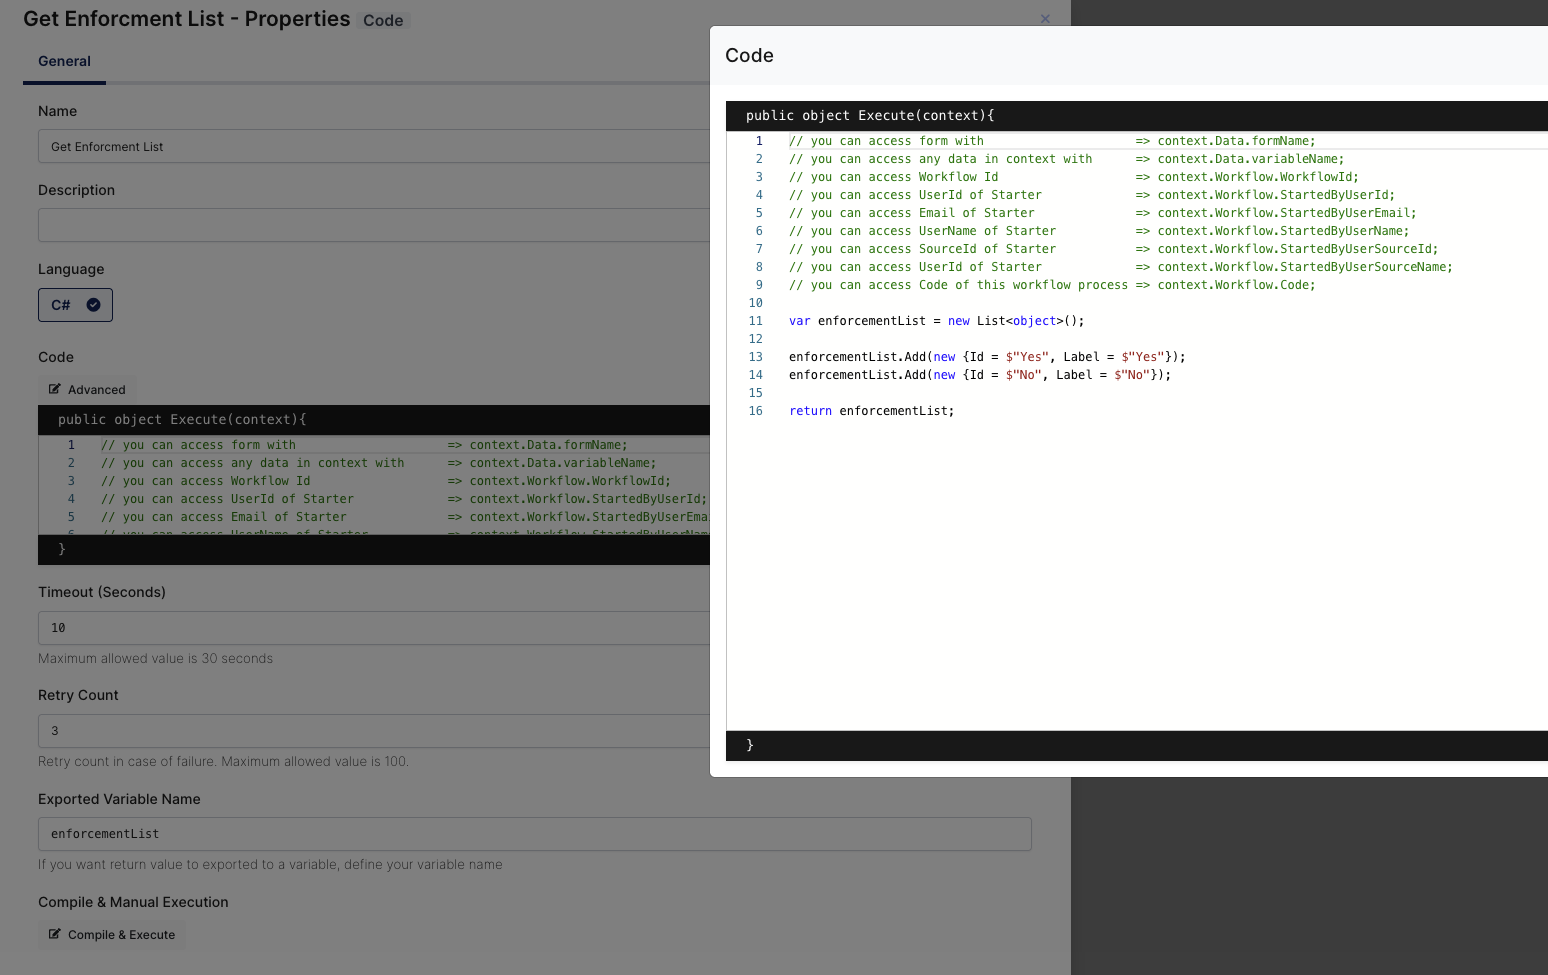1548x975 pixels.
Task: Switch to the General tab
Action: click(64, 61)
